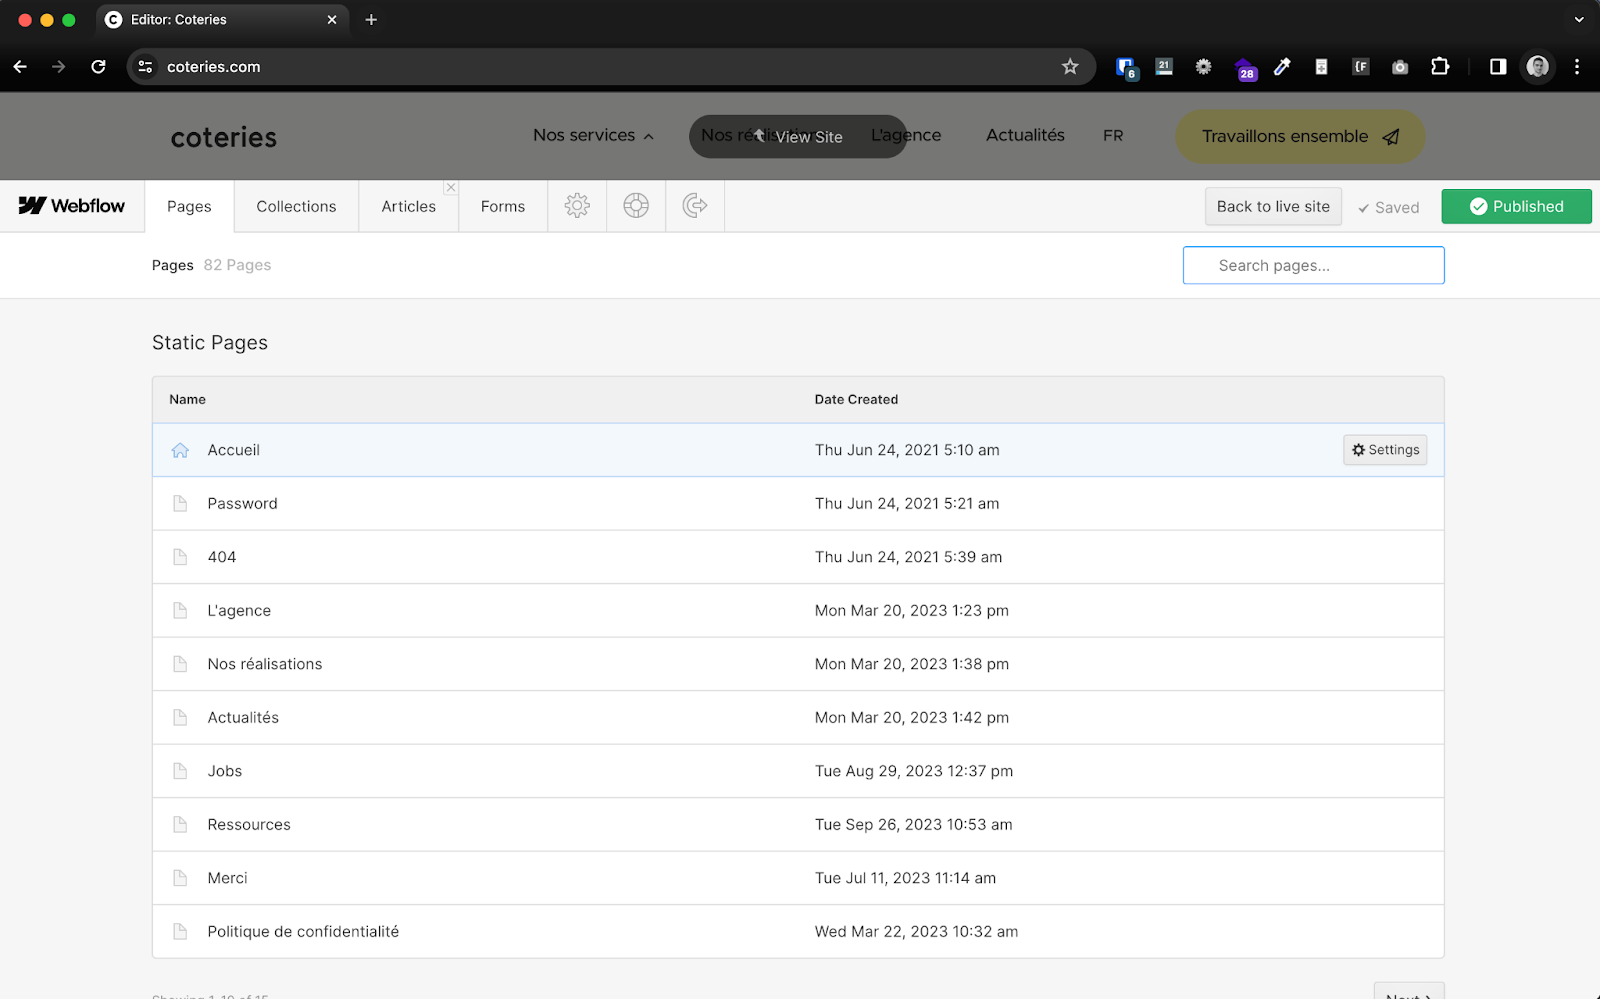Click the Nos réalisations page file icon
This screenshot has width=1600, height=999.
pyautogui.click(x=180, y=664)
